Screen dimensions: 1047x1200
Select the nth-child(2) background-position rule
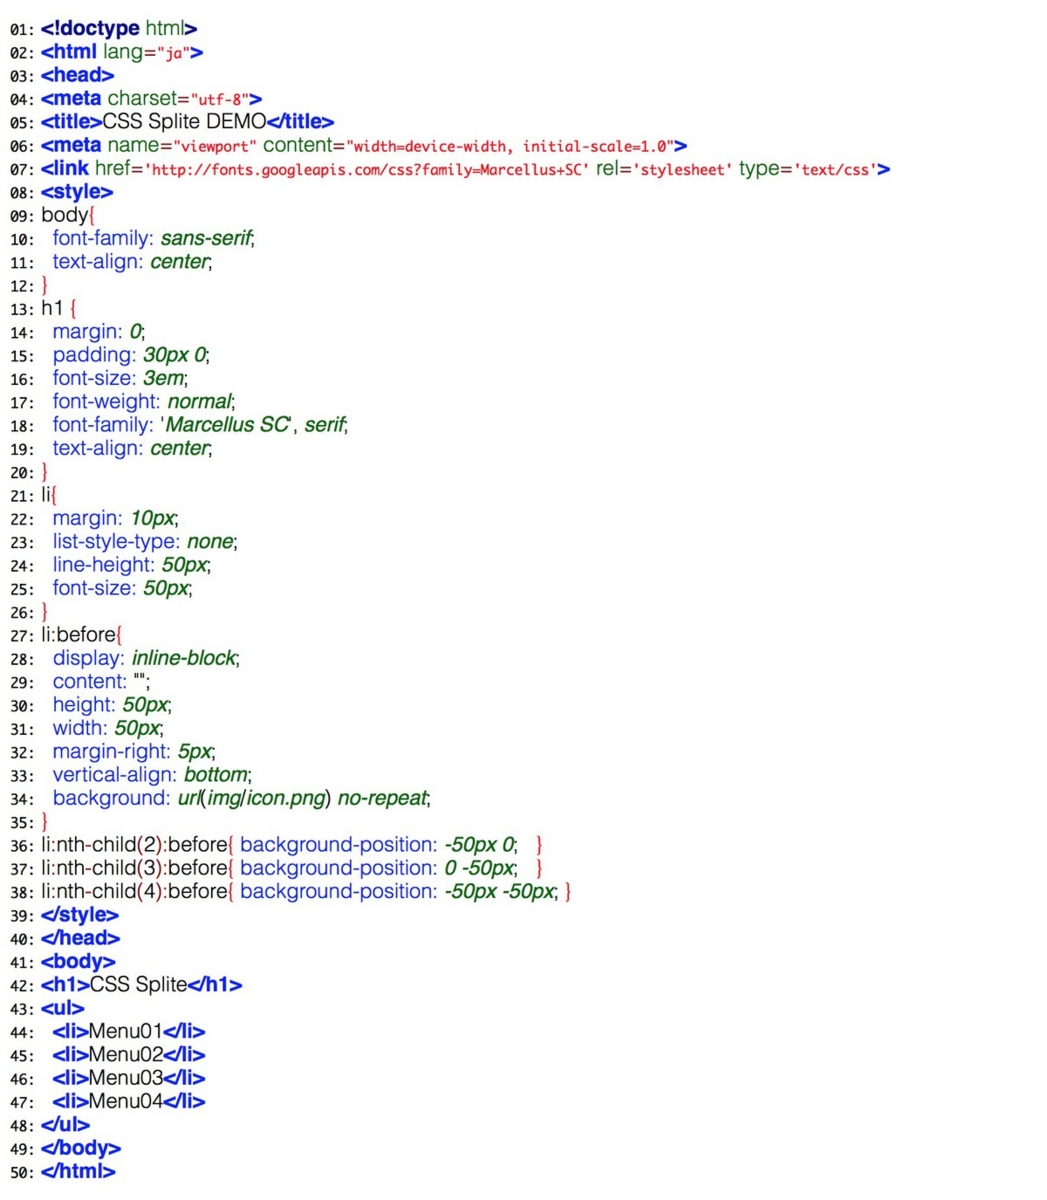(x=378, y=844)
